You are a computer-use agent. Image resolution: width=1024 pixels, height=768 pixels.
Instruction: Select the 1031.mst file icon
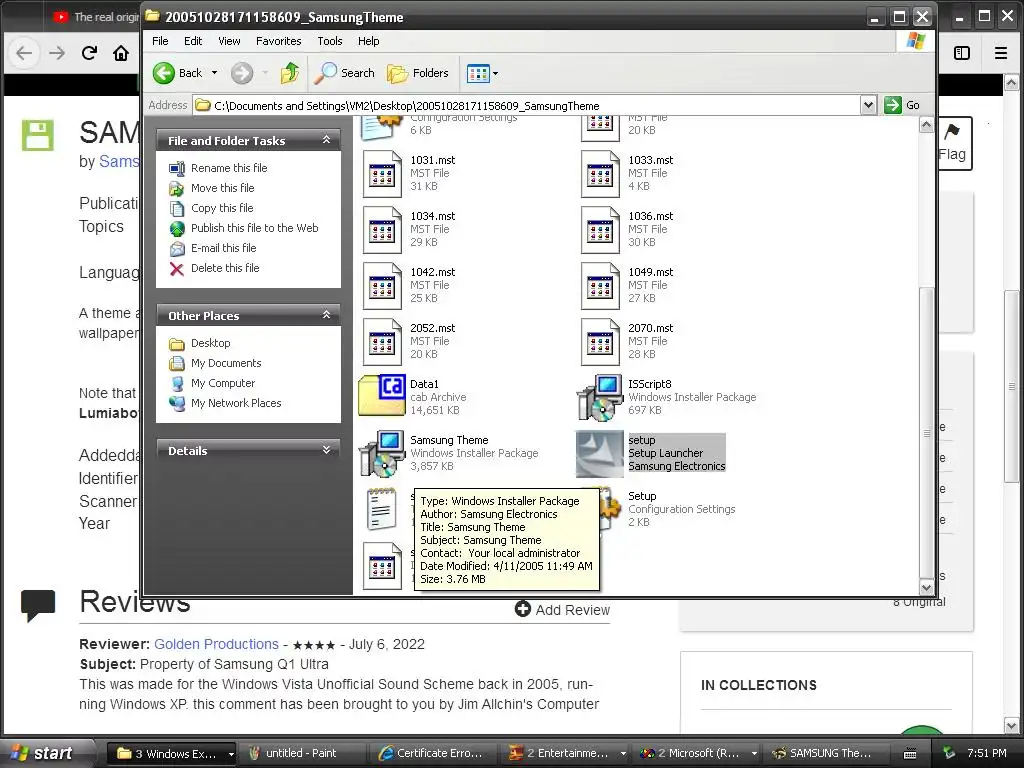tap(382, 174)
